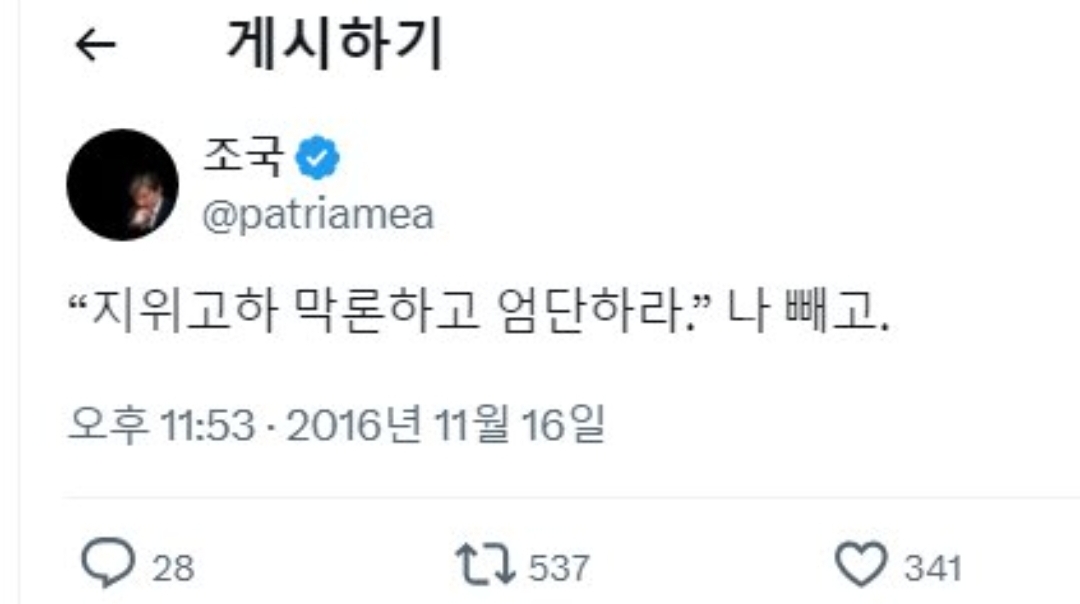Image resolution: width=1080 pixels, height=604 pixels.
Task: Click the reply speech bubble icon
Action: (x=108, y=563)
